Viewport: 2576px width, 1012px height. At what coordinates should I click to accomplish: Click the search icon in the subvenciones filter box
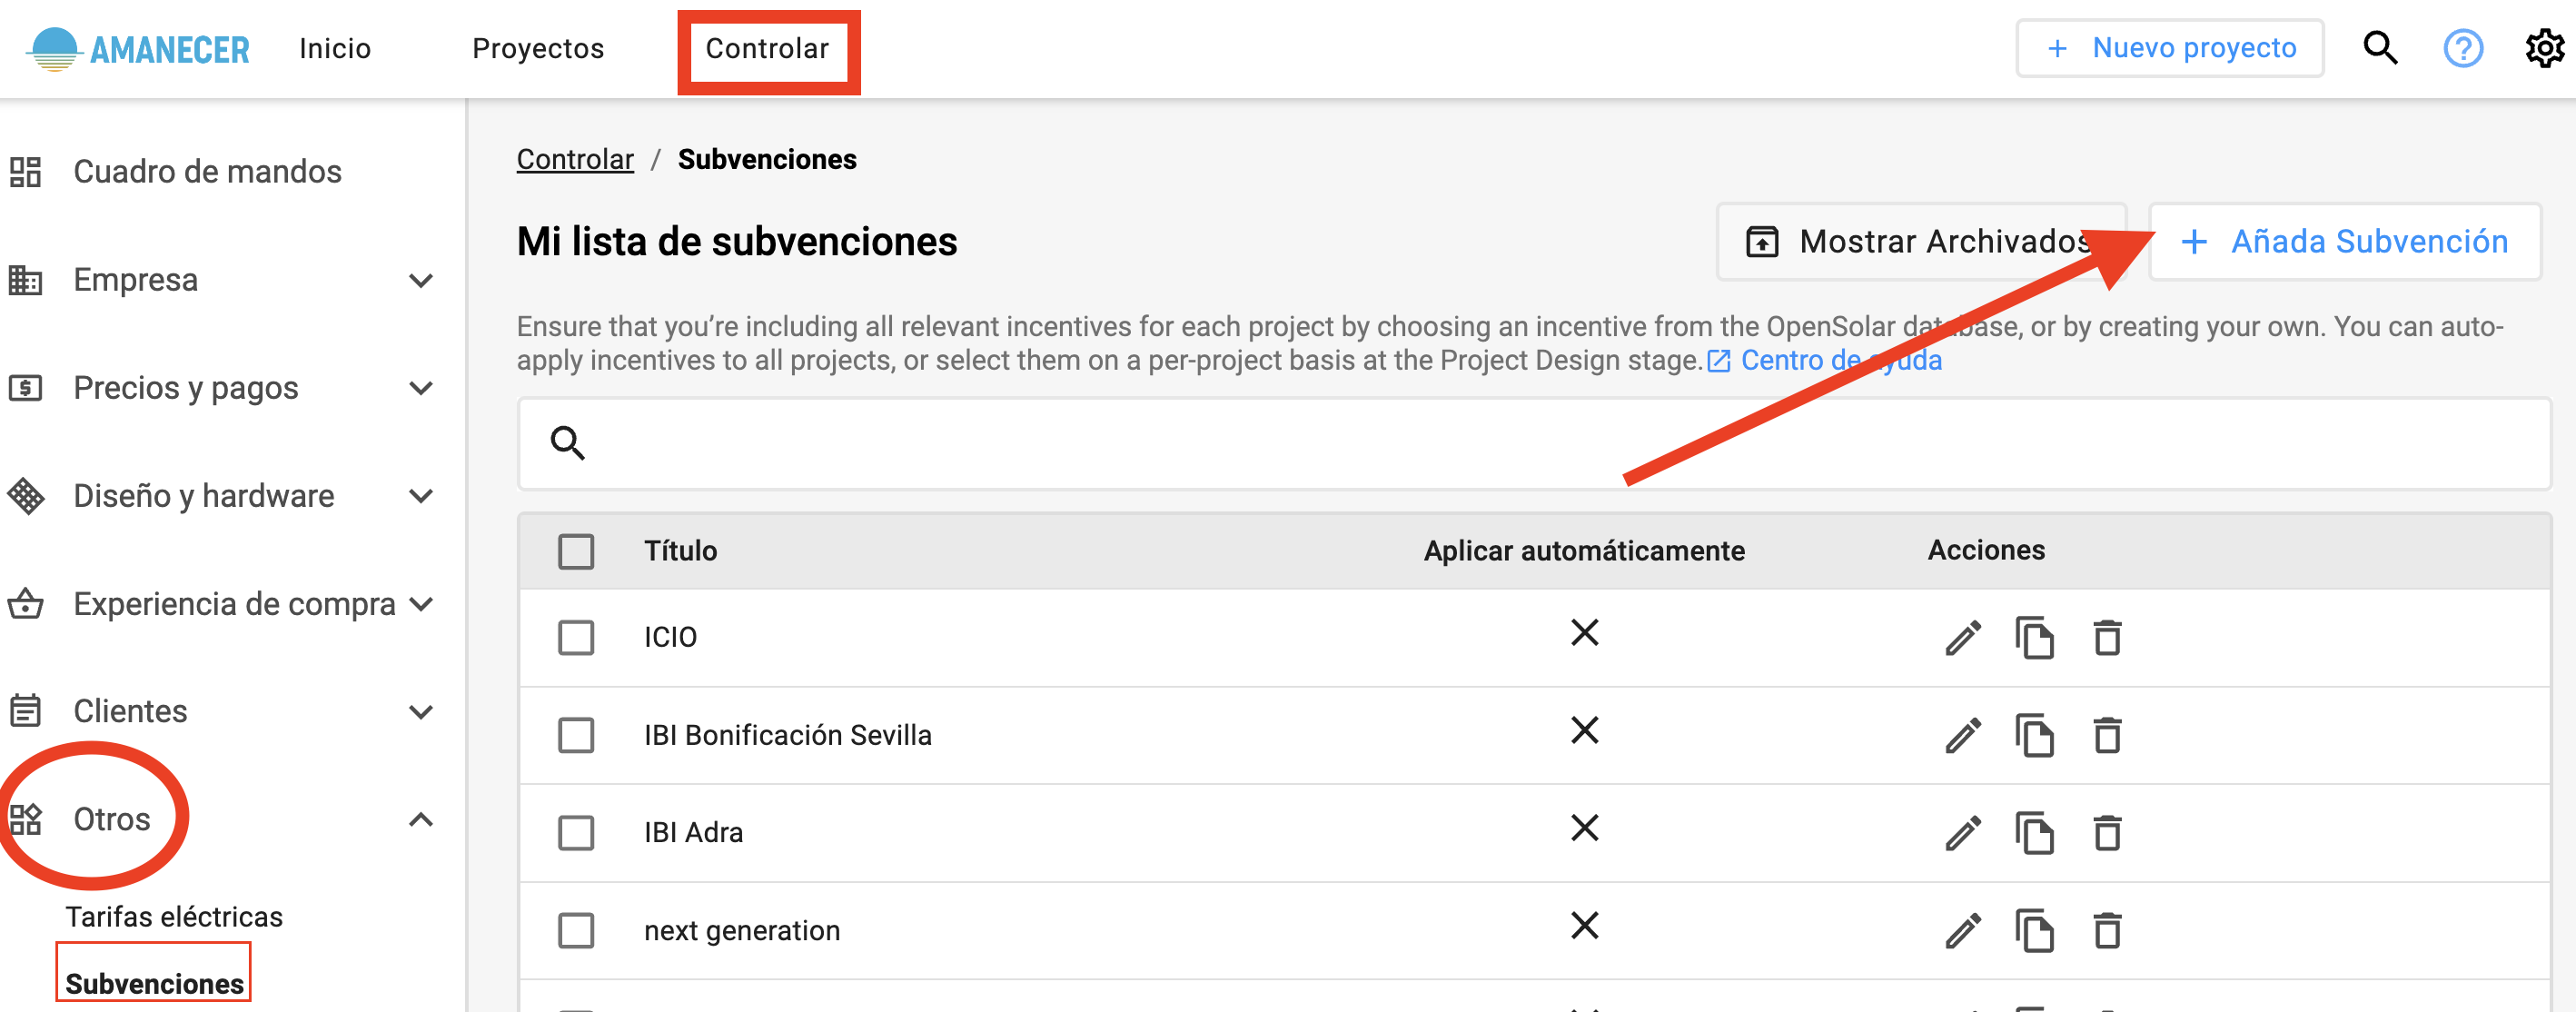[568, 443]
